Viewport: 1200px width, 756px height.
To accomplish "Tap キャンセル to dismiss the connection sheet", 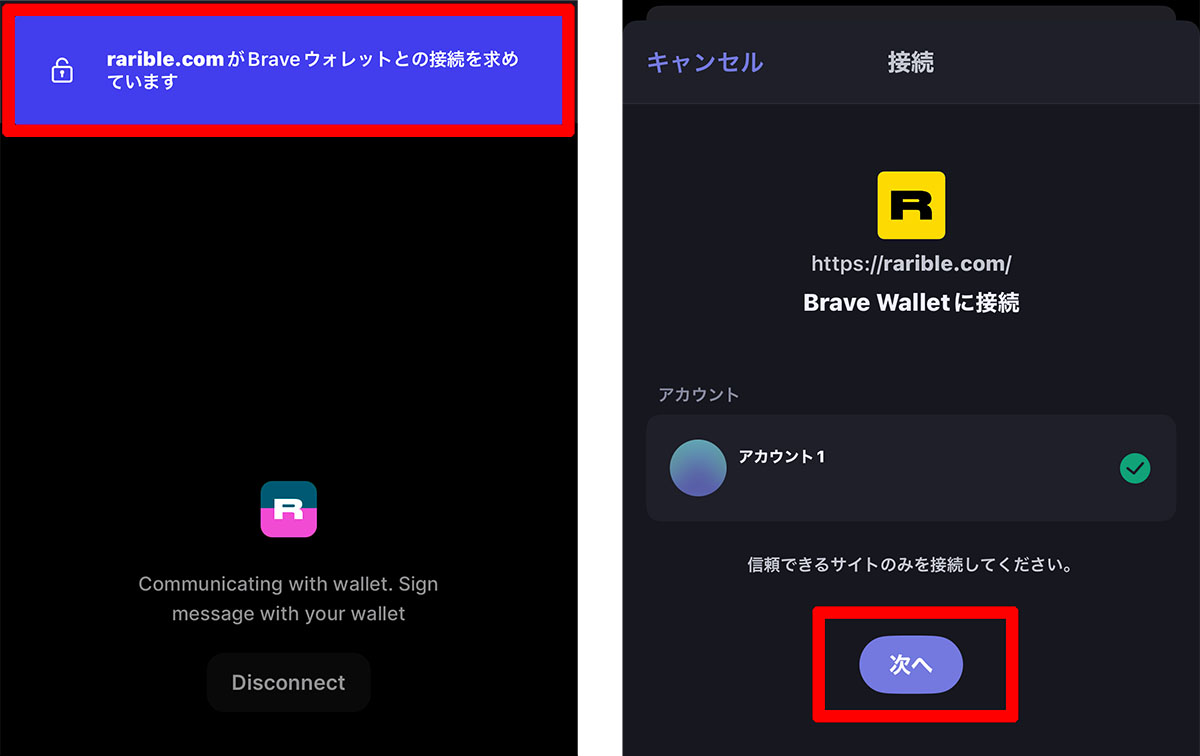I will tap(705, 62).
